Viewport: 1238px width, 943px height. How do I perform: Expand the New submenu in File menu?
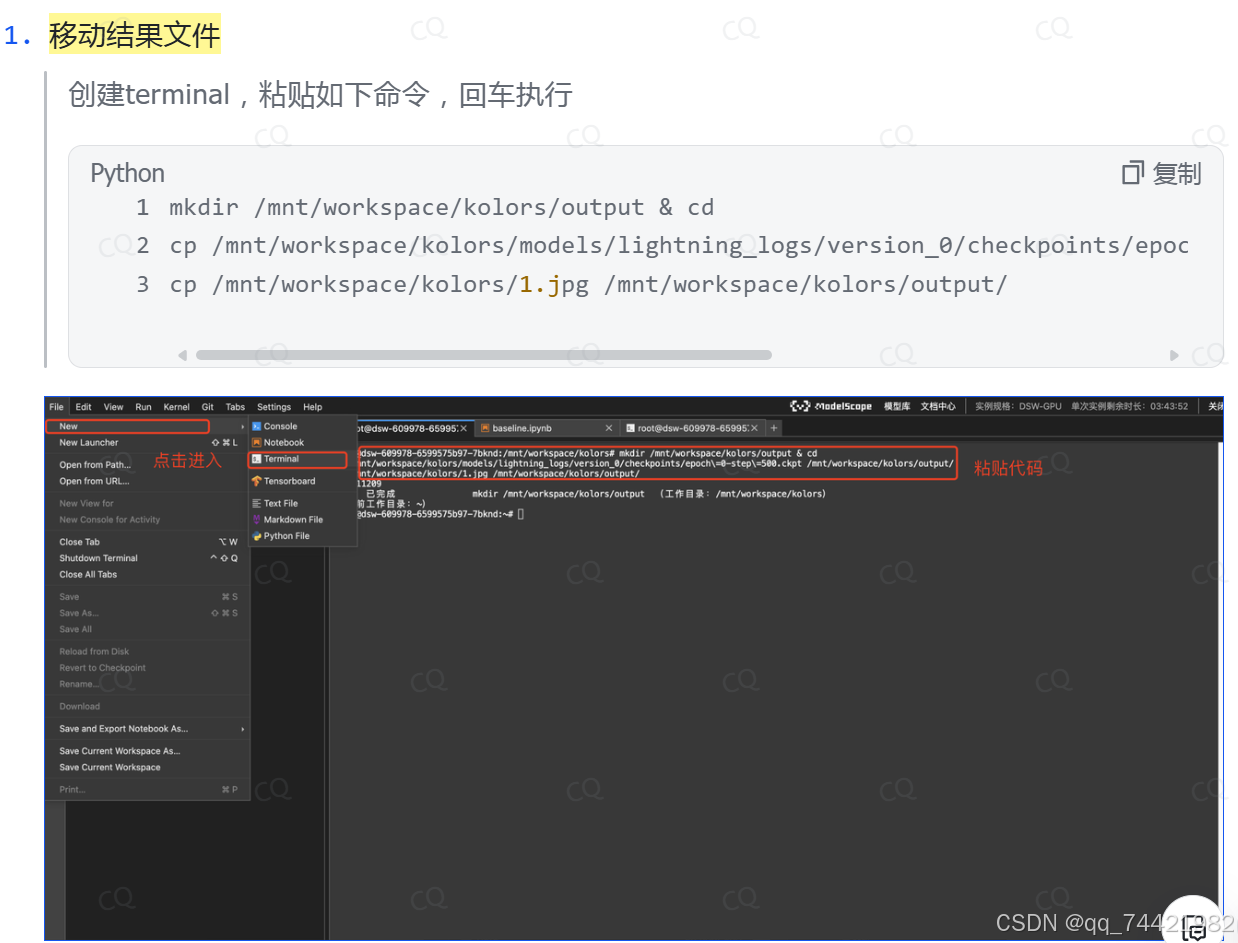[x=127, y=426]
